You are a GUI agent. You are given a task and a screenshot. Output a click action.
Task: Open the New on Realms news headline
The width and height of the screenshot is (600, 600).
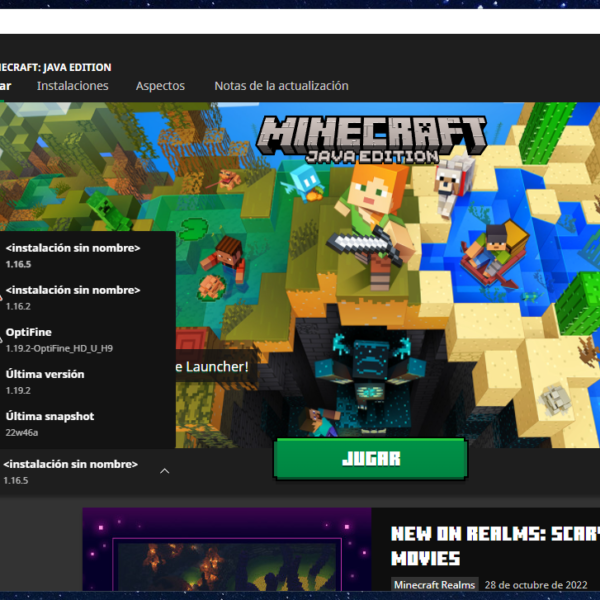[495, 546]
